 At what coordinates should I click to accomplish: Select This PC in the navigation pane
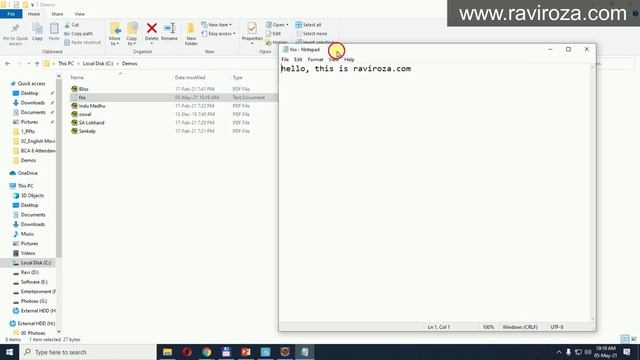click(x=25, y=186)
